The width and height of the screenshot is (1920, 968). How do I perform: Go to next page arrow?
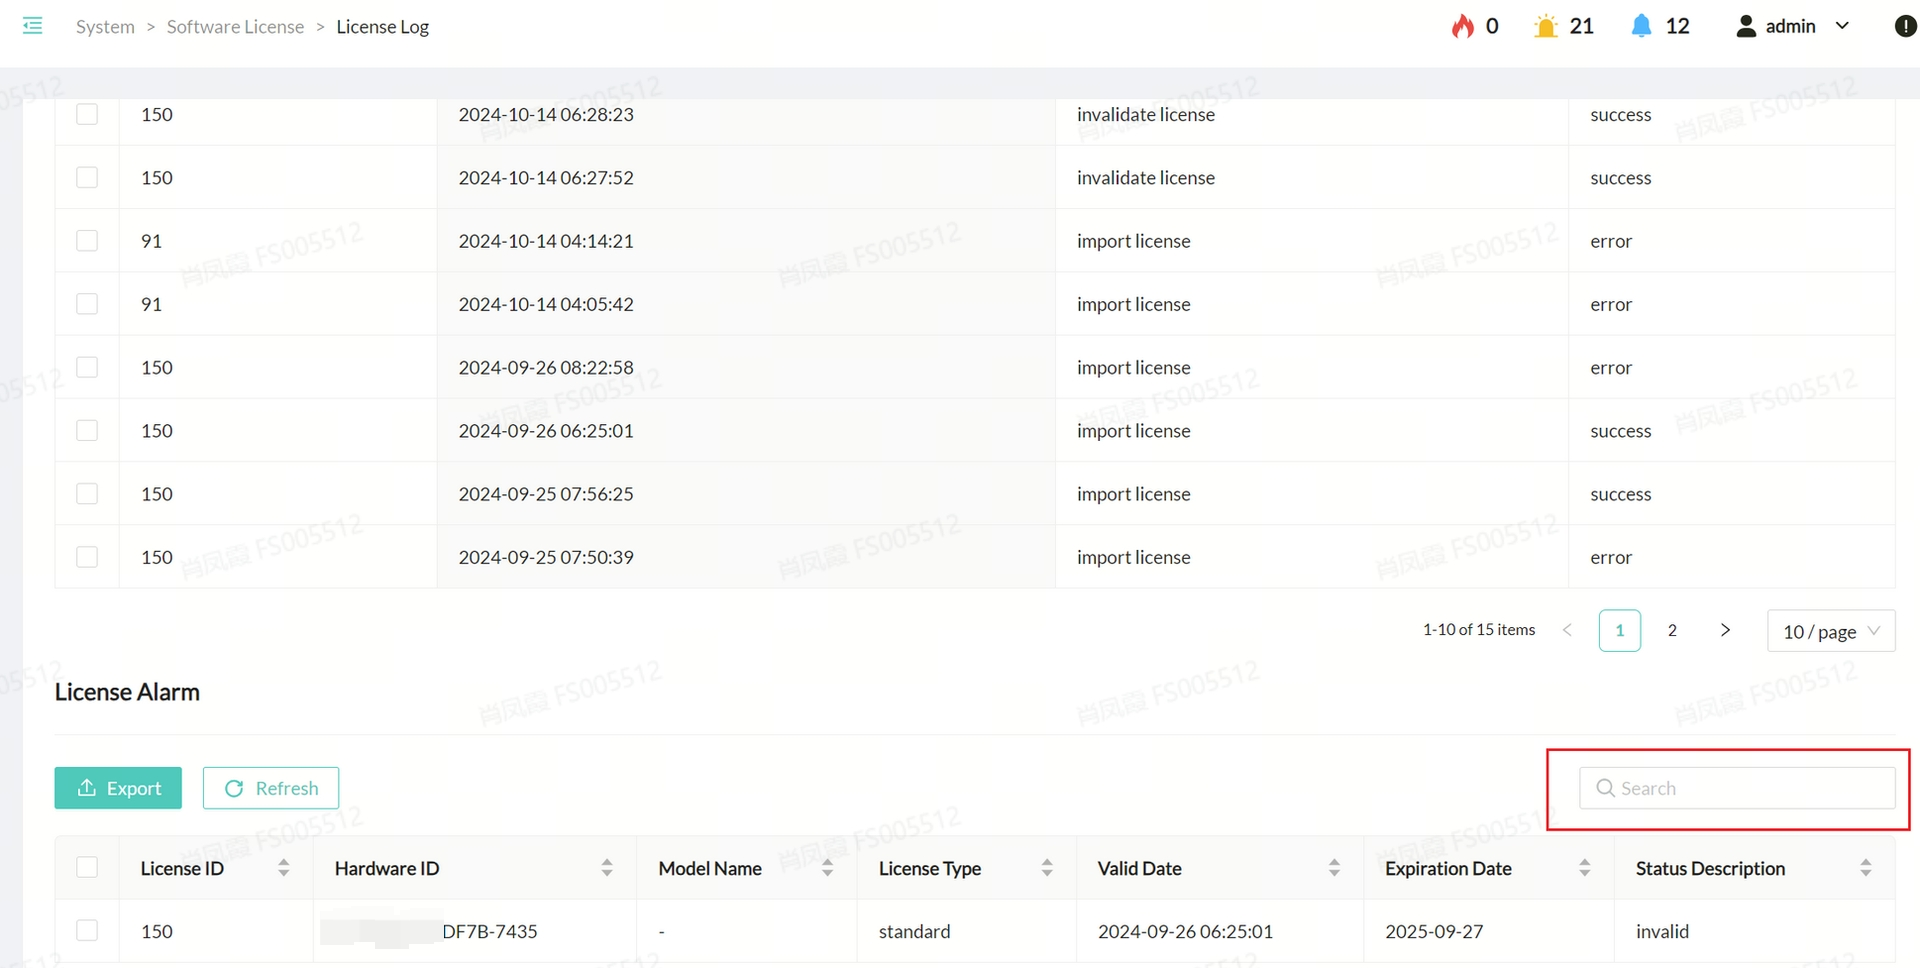point(1725,630)
